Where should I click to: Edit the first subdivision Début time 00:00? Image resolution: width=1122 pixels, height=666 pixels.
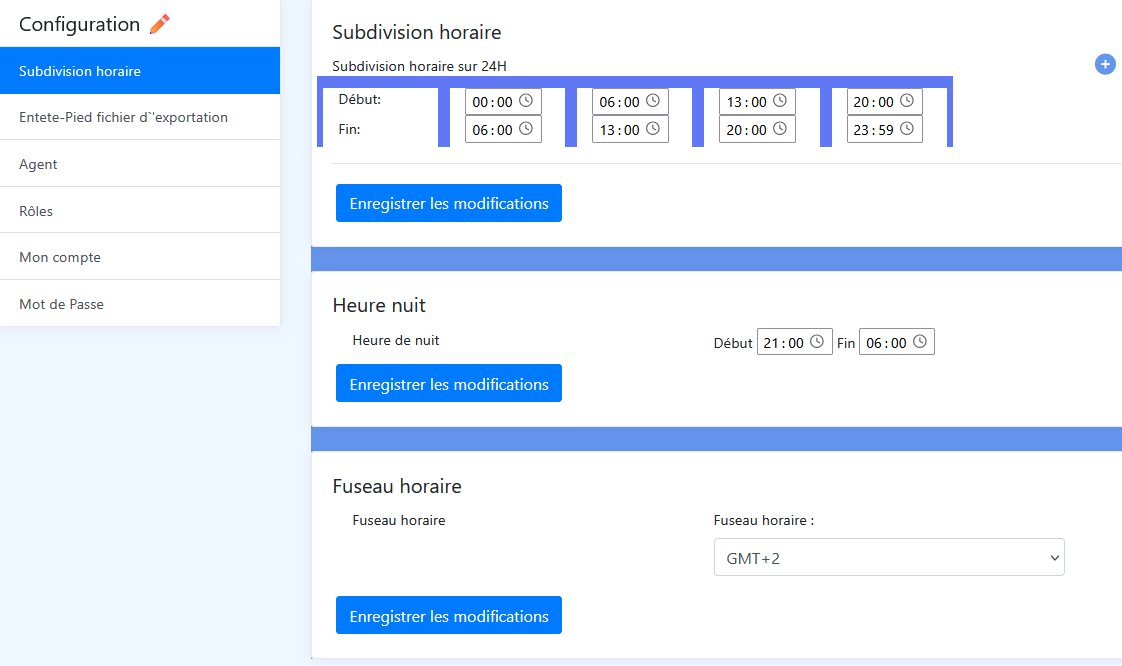pos(503,102)
